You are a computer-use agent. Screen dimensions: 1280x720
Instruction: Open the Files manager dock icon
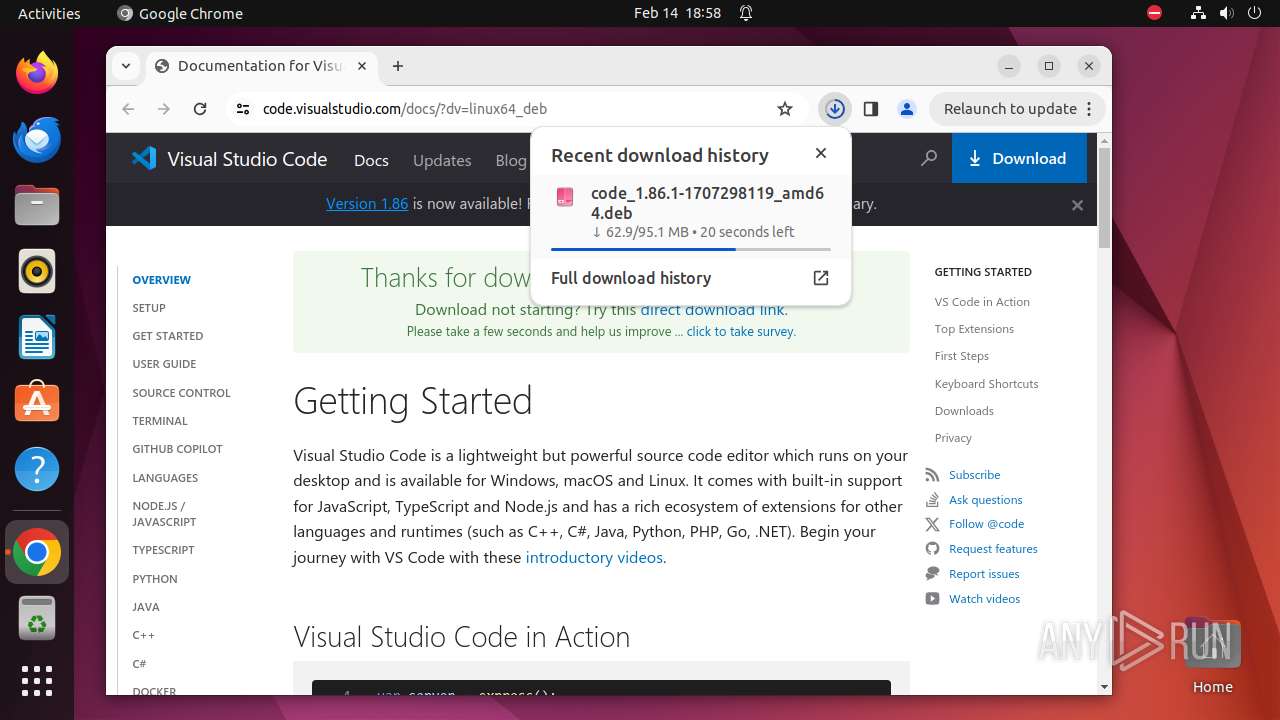[37, 205]
